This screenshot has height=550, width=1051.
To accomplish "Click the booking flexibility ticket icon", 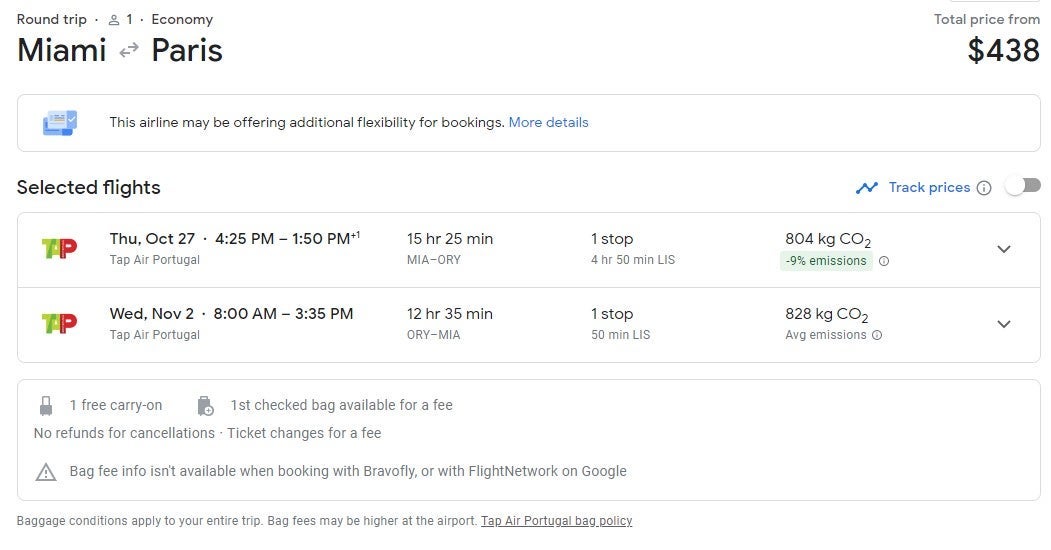I will pyautogui.click(x=59, y=123).
